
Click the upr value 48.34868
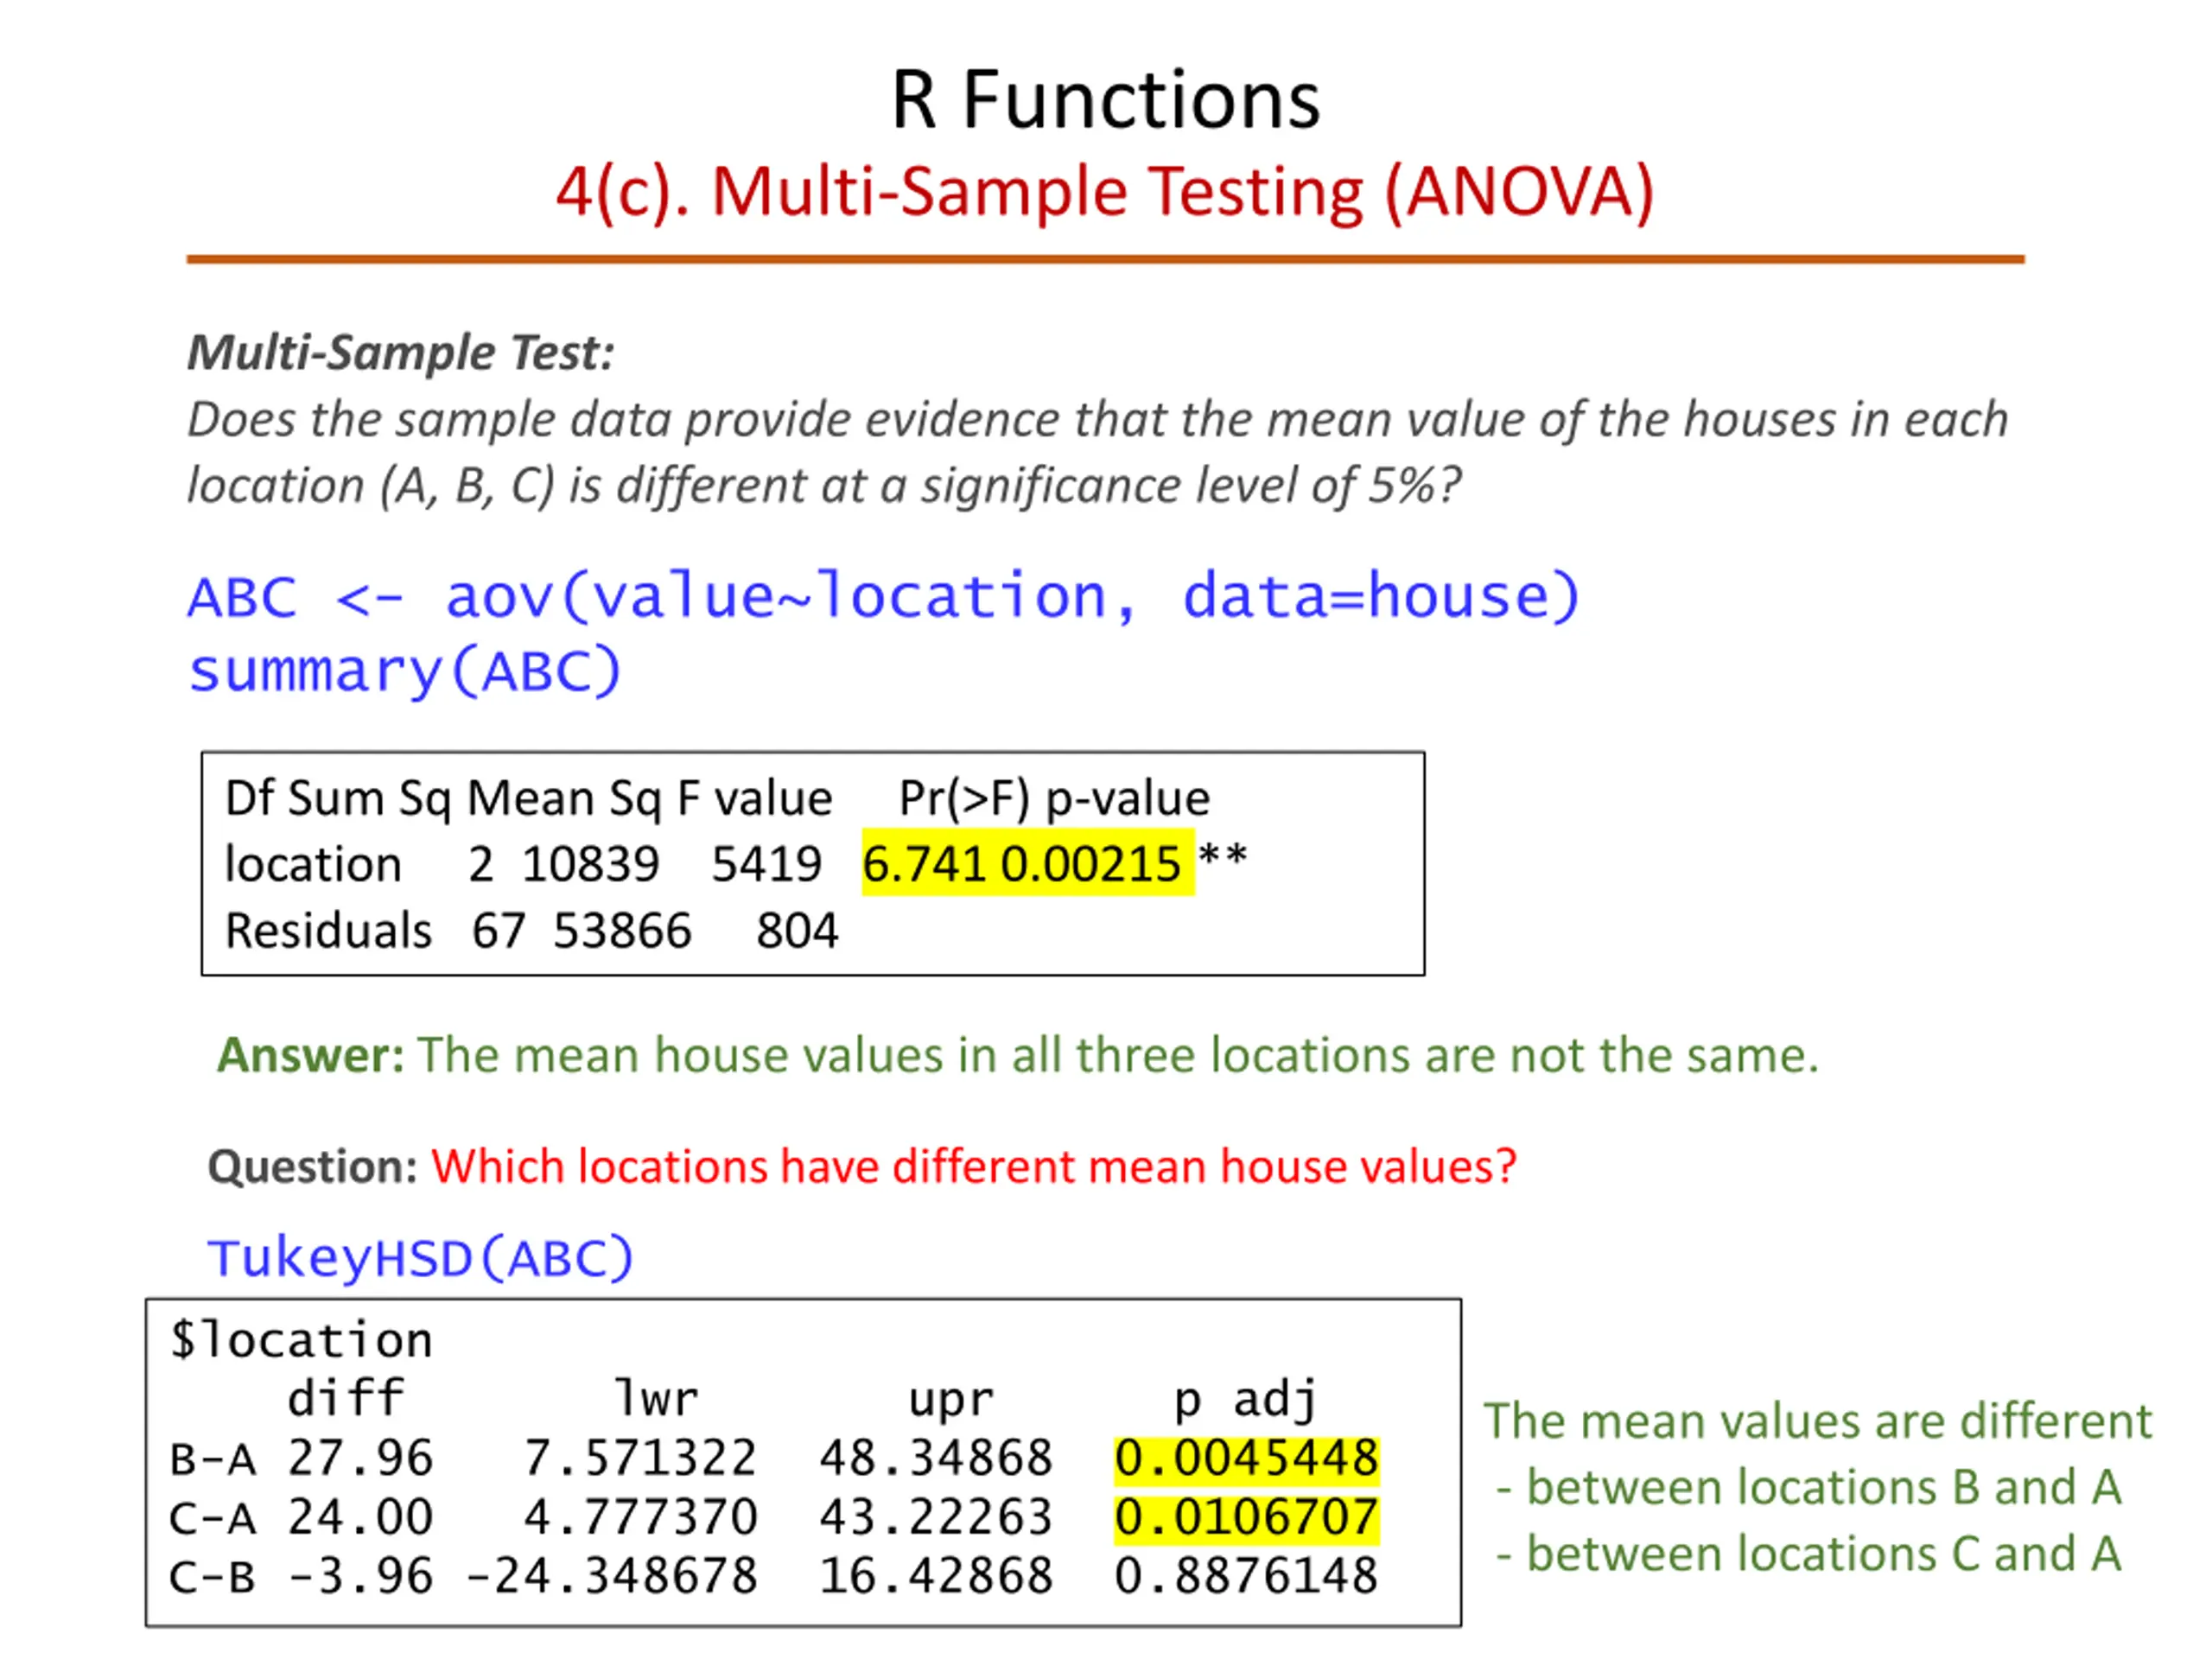(x=936, y=1458)
